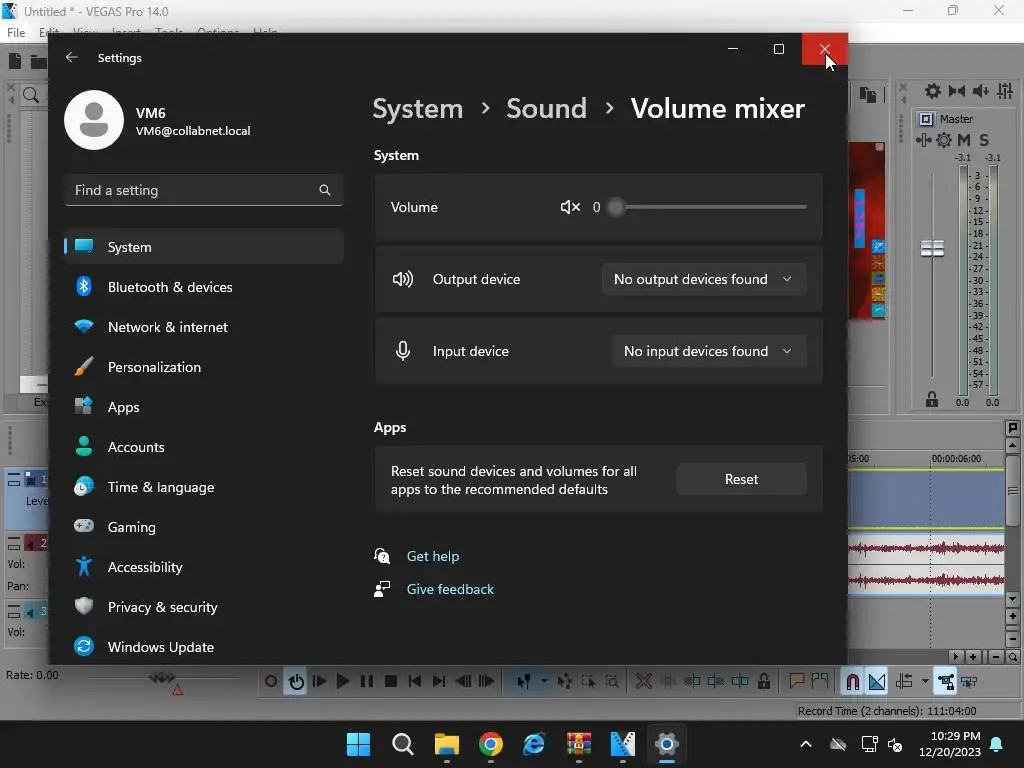Image resolution: width=1024 pixels, height=768 pixels.
Task: Open the Apps settings category
Action: point(204,407)
